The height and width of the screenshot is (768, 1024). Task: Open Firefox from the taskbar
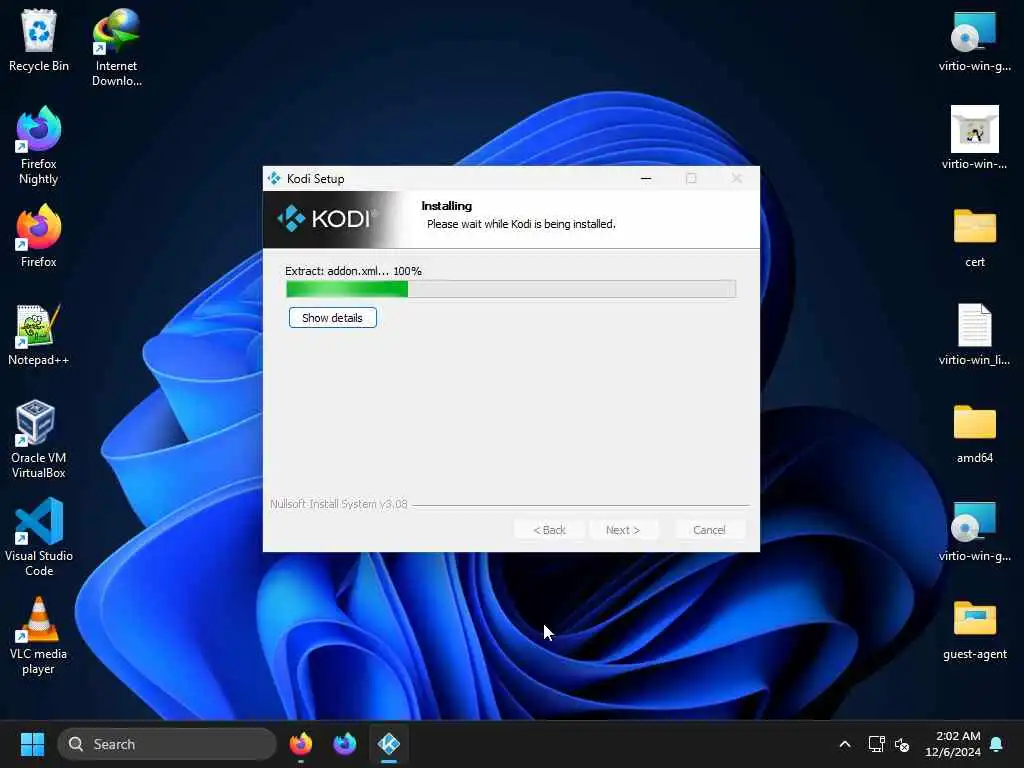pos(300,744)
